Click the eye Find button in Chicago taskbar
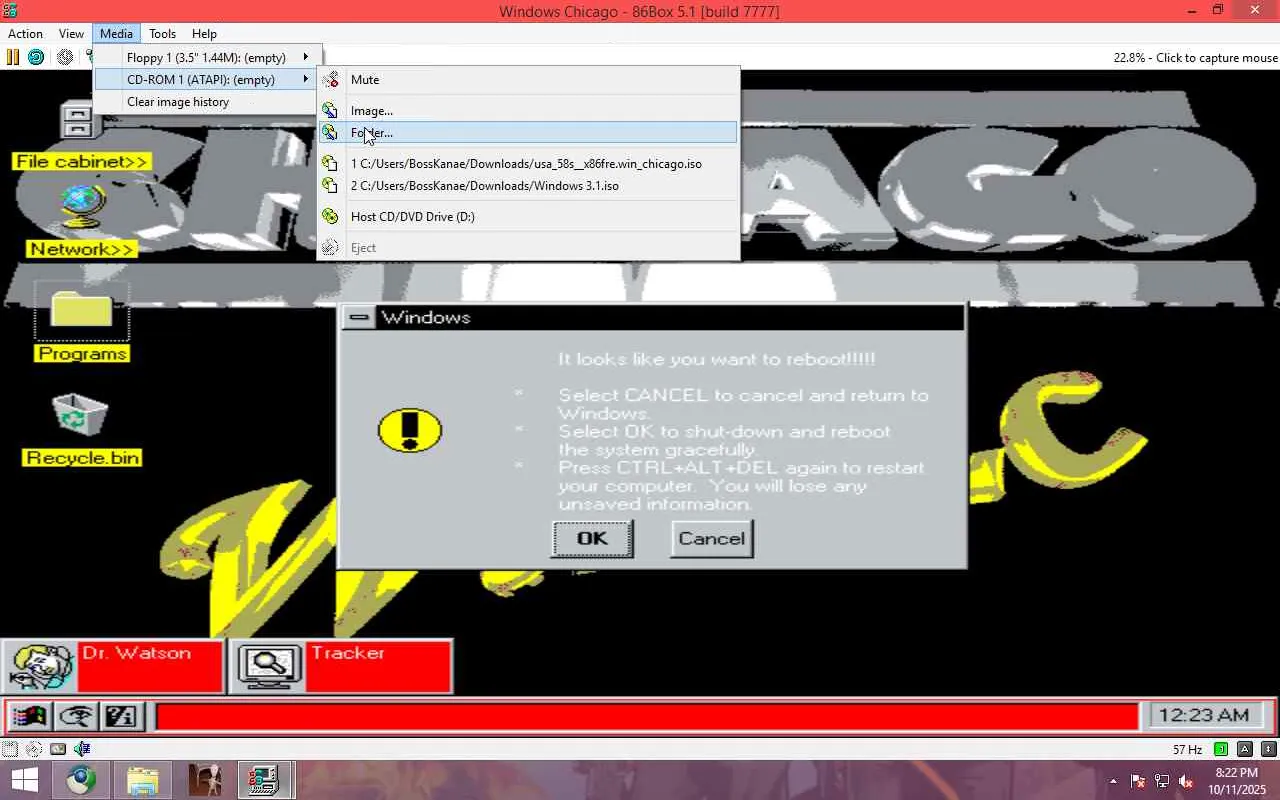This screenshot has width=1280, height=800. pyautogui.click(x=76, y=716)
